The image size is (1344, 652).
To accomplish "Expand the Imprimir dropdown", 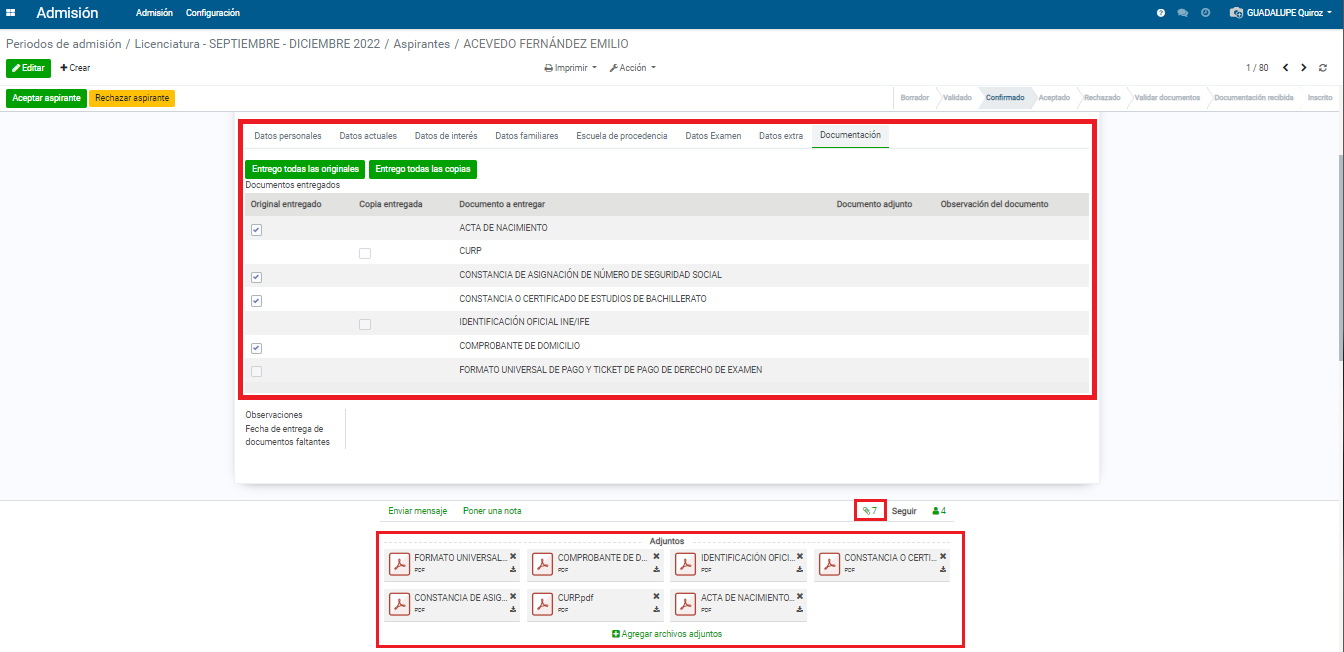I will pos(570,68).
